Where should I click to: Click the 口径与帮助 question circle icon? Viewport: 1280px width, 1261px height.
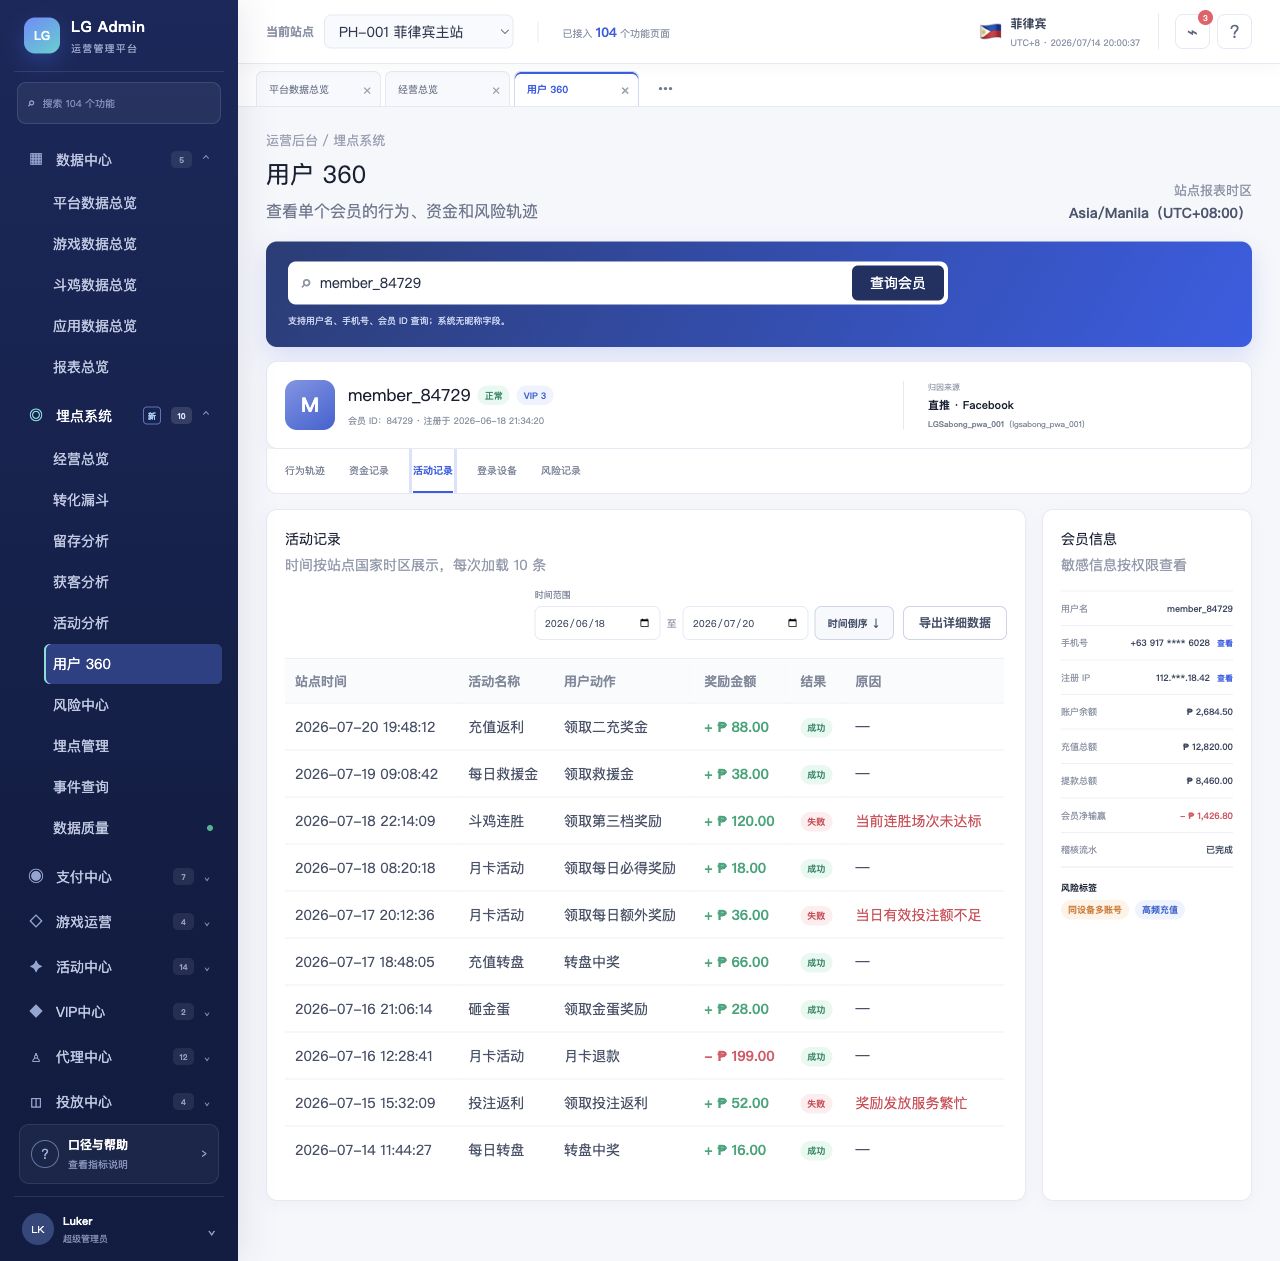[45, 1154]
